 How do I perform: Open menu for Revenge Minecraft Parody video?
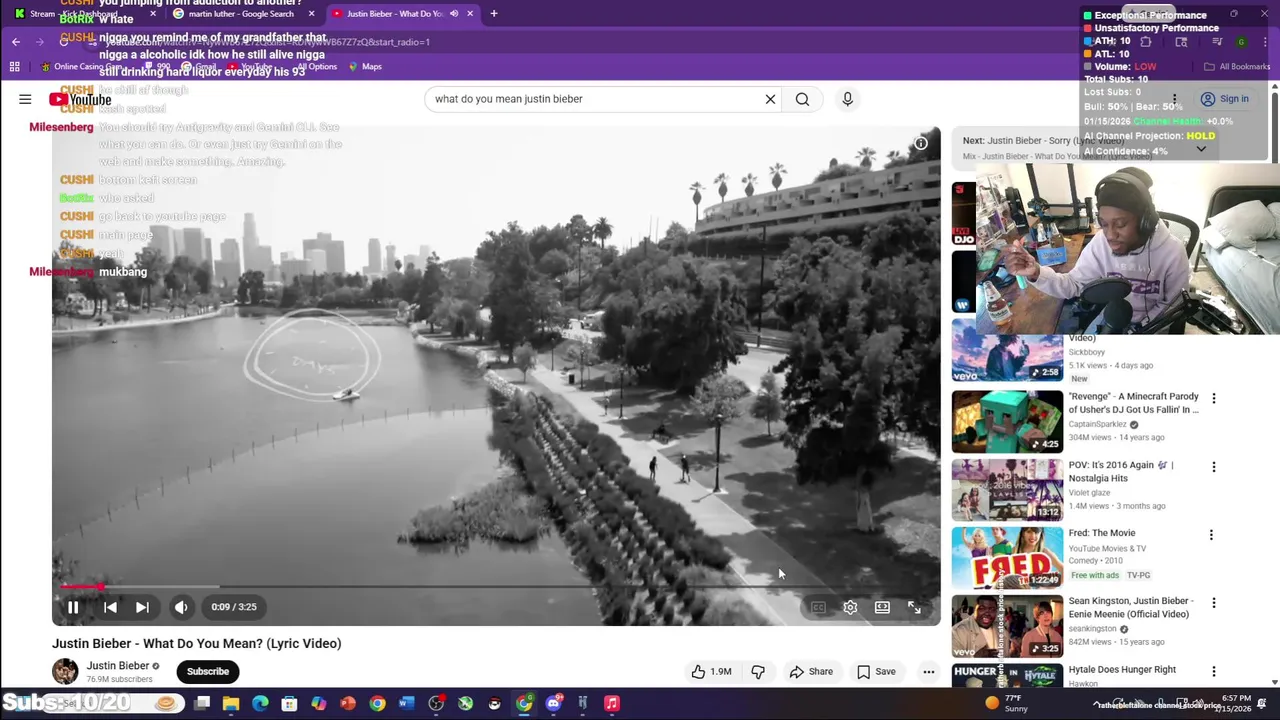point(1214,399)
